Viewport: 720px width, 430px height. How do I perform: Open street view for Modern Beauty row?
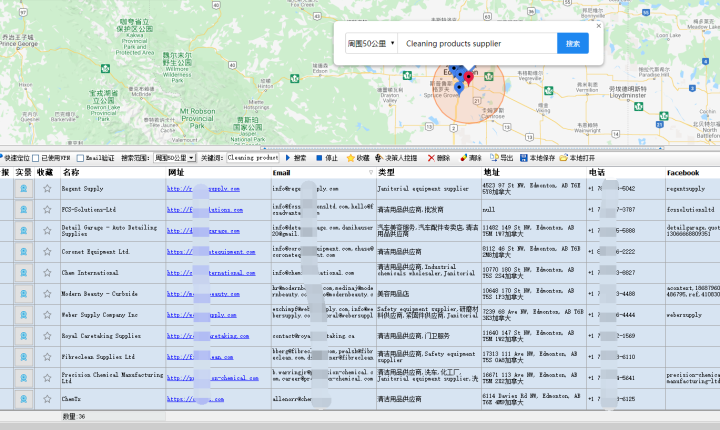(23, 294)
